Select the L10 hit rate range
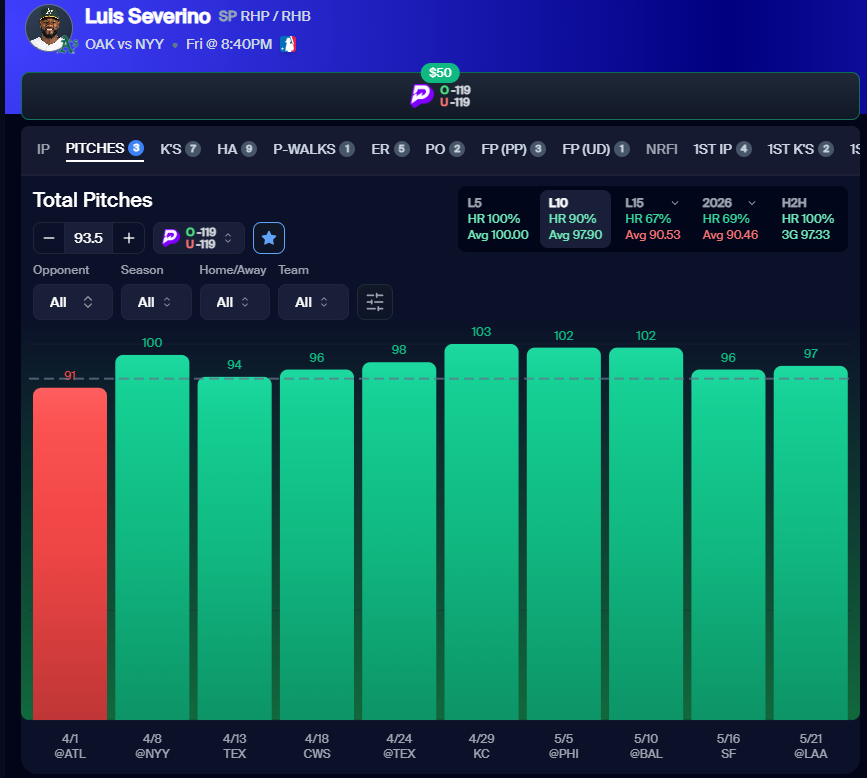867x778 pixels. [575, 219]
